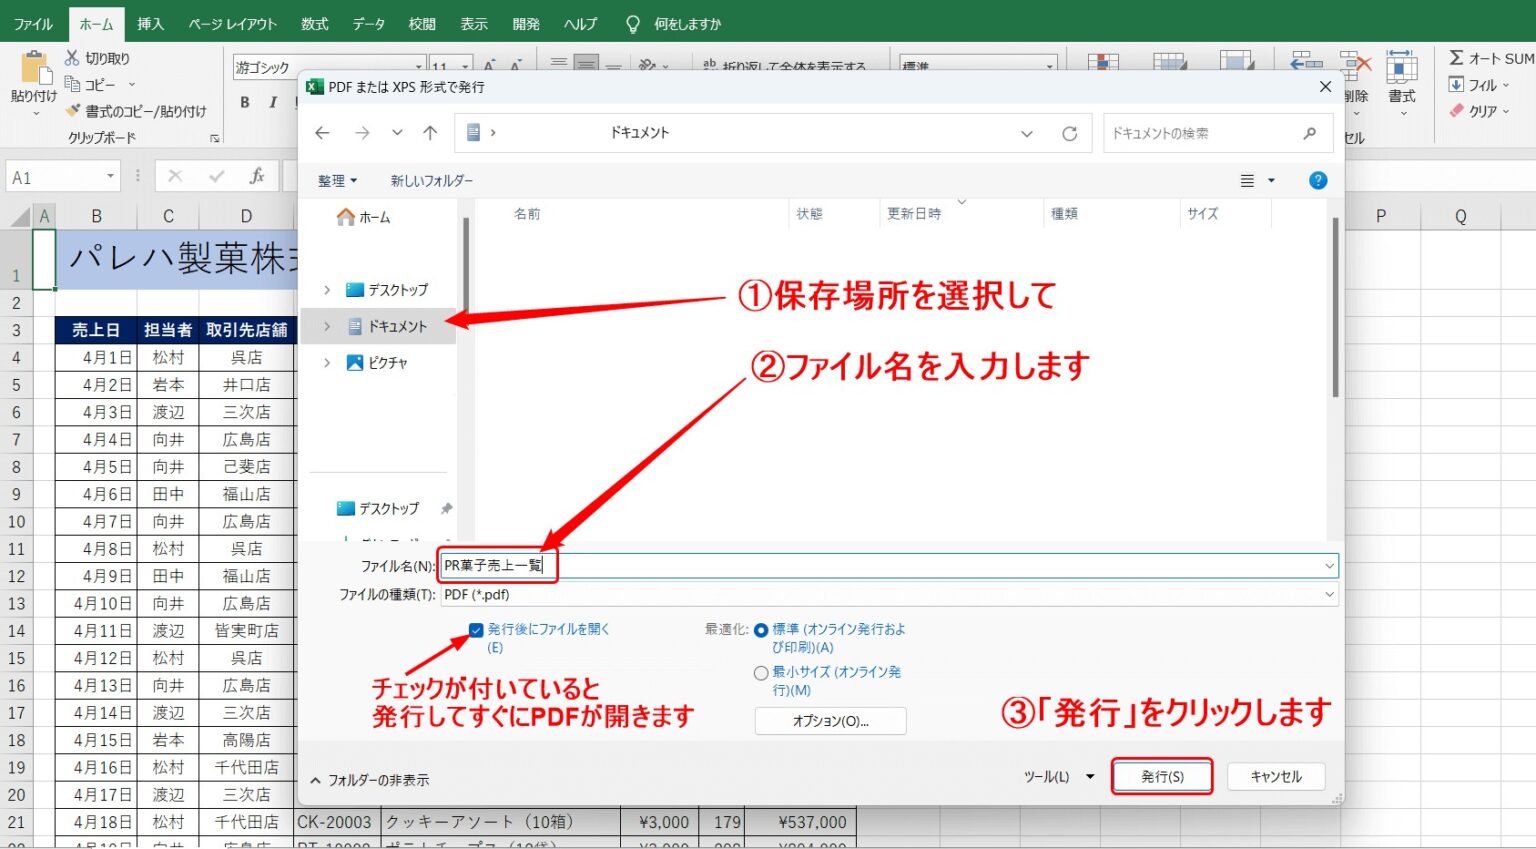Select Pictures (ピクチャ) in the folder tree
The height and width of the screenshot is (849, 1536).
click(x=377, y=363)
